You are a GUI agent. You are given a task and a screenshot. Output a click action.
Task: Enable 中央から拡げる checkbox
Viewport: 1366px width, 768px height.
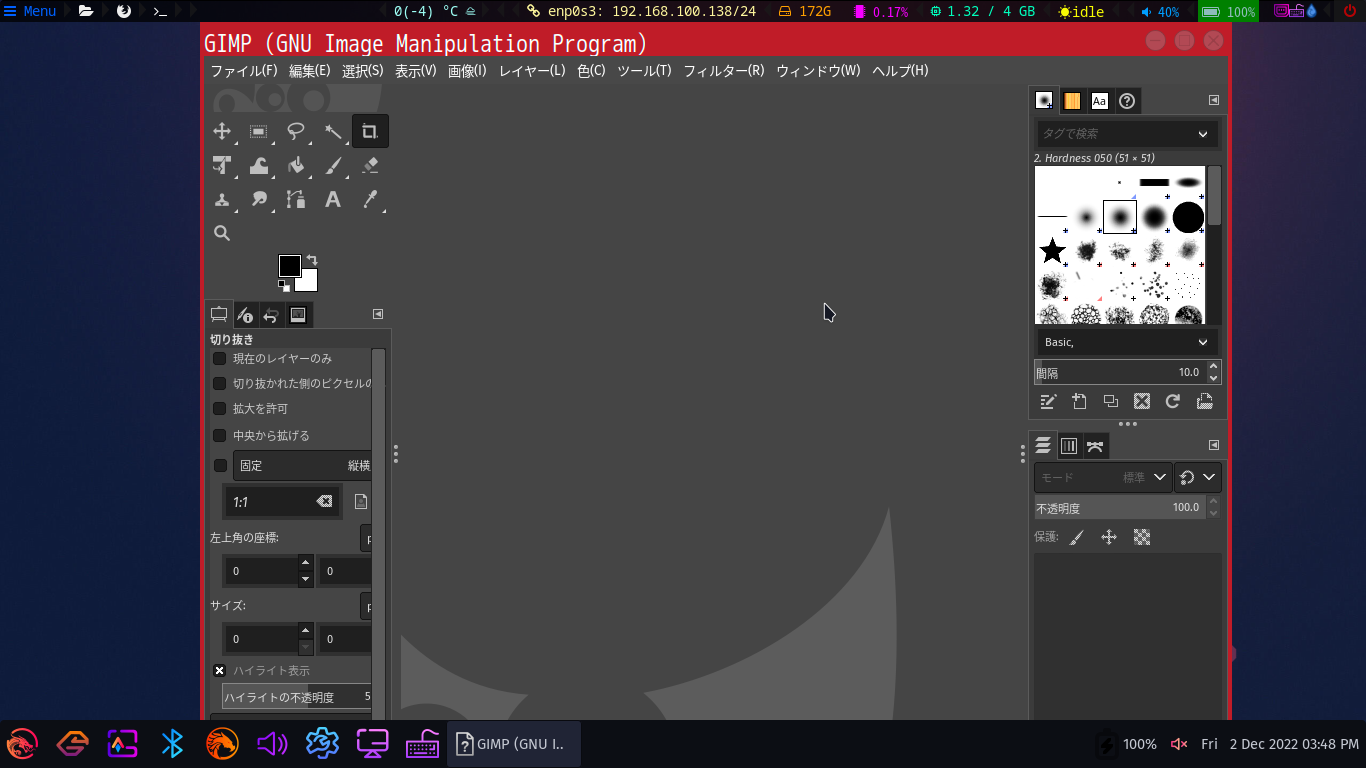(220, 435)
